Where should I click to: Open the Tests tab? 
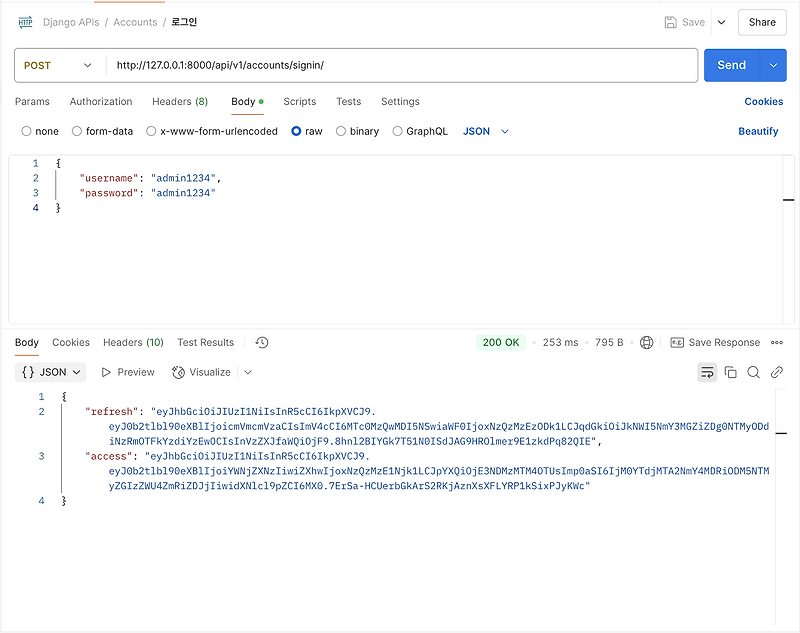click(x=348, y=102)
